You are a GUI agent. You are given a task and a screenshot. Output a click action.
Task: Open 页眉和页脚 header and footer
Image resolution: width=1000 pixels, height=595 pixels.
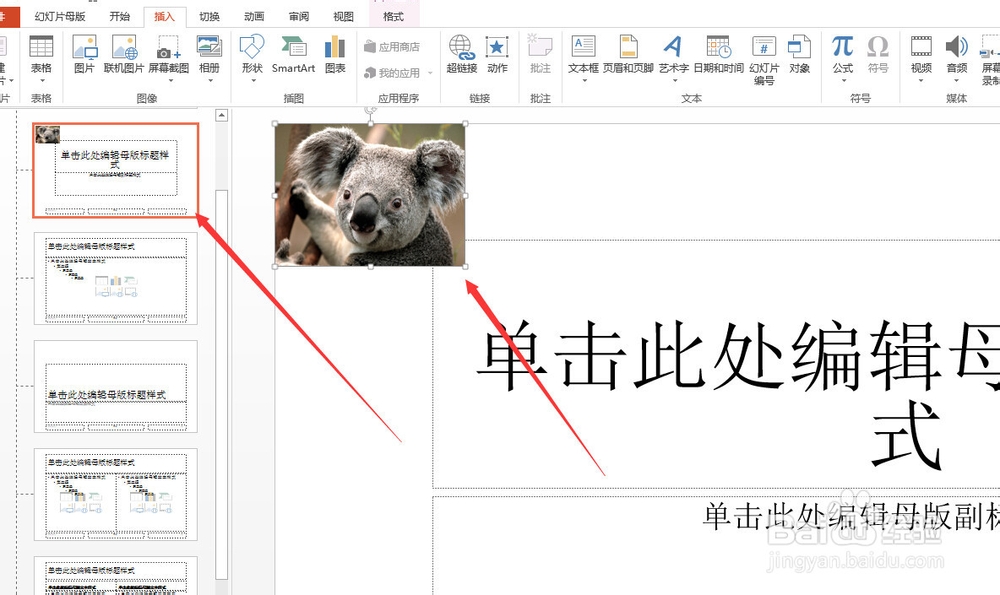click(628, 54)
